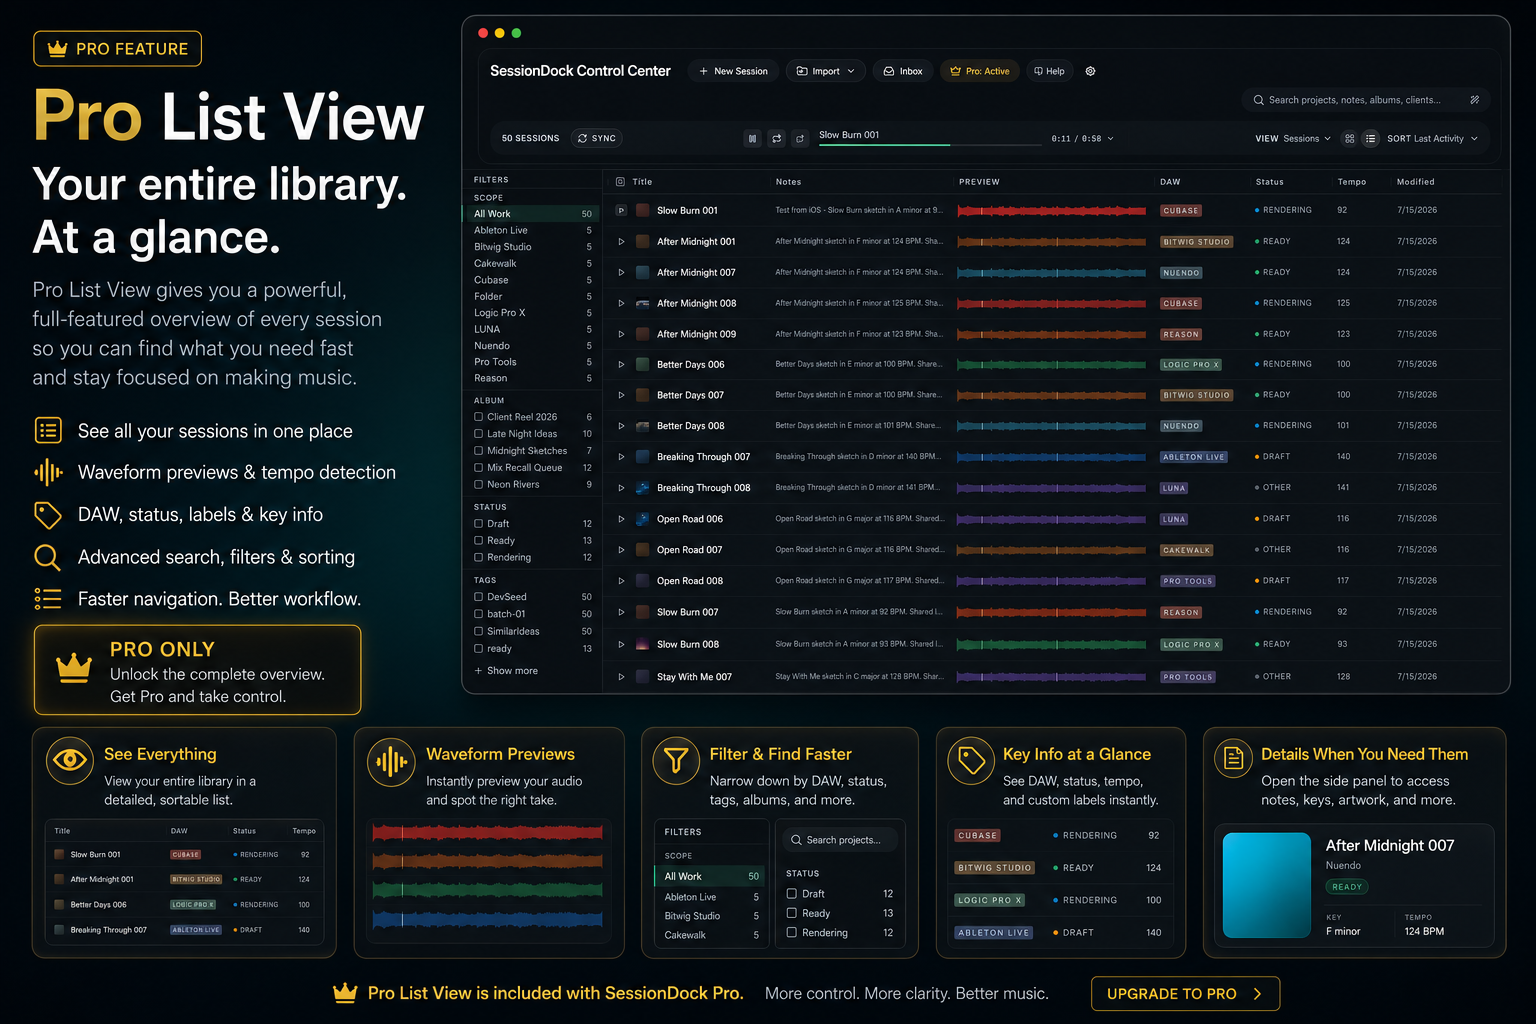Click the blue waveform of Breaking Through 007 in the main list
Viewport: 1536px width, 1024px height.
(x=1051, y=457)
